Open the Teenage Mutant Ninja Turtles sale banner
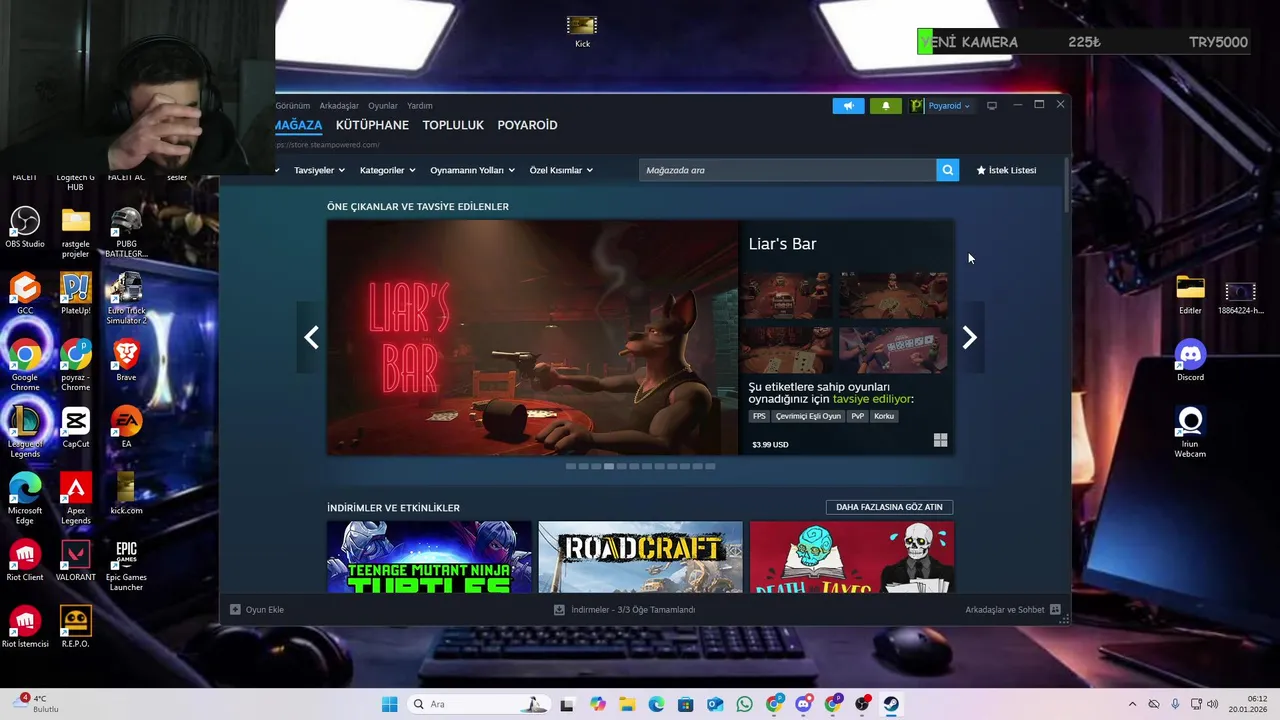Image resolution: width=1280 pixels, height=720 pixels. tap(429, 557)
